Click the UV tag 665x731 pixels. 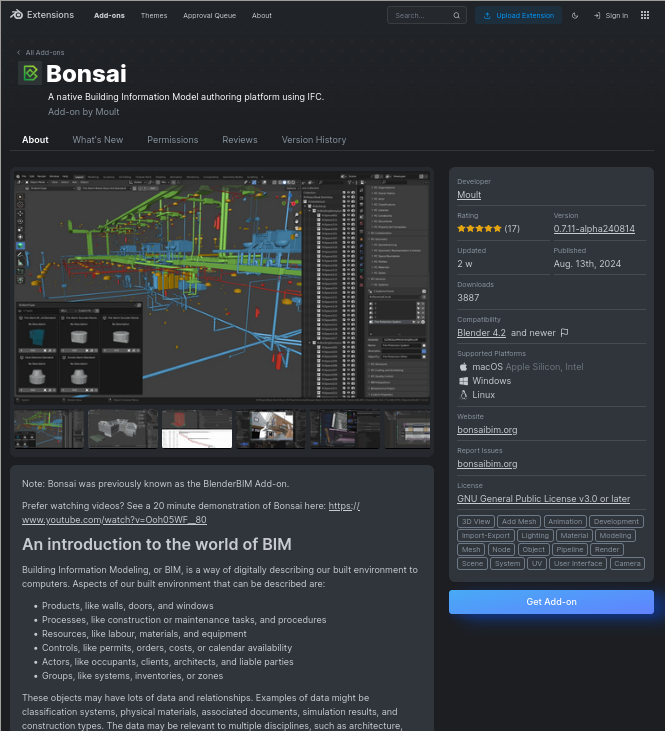click(537, 564)
